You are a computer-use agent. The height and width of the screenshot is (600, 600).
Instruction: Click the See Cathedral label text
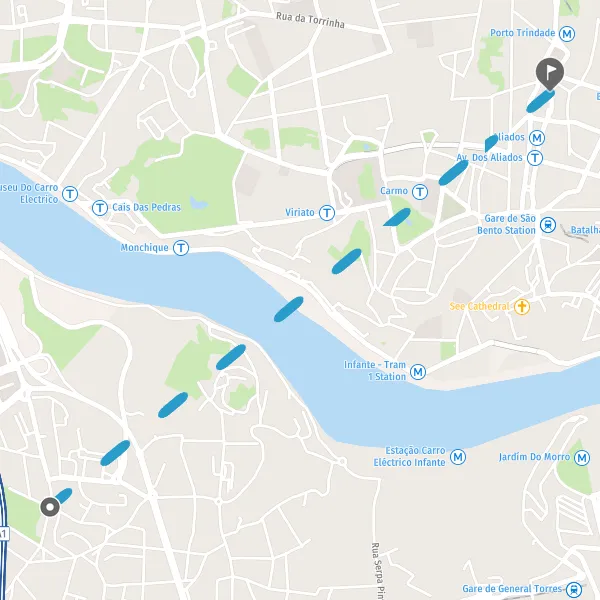click(x=479, y=307)
